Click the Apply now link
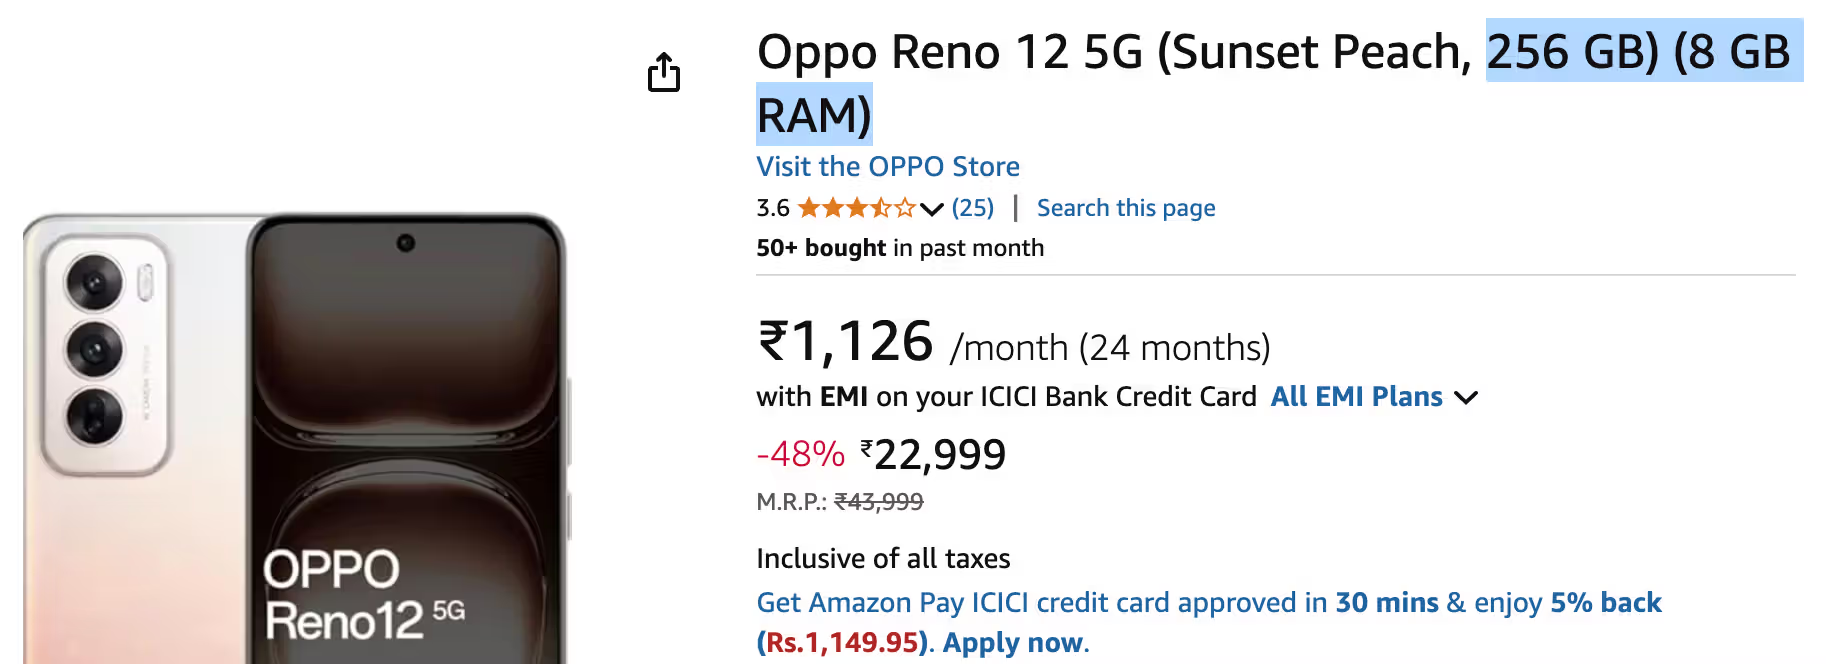 pos(1012,642)
